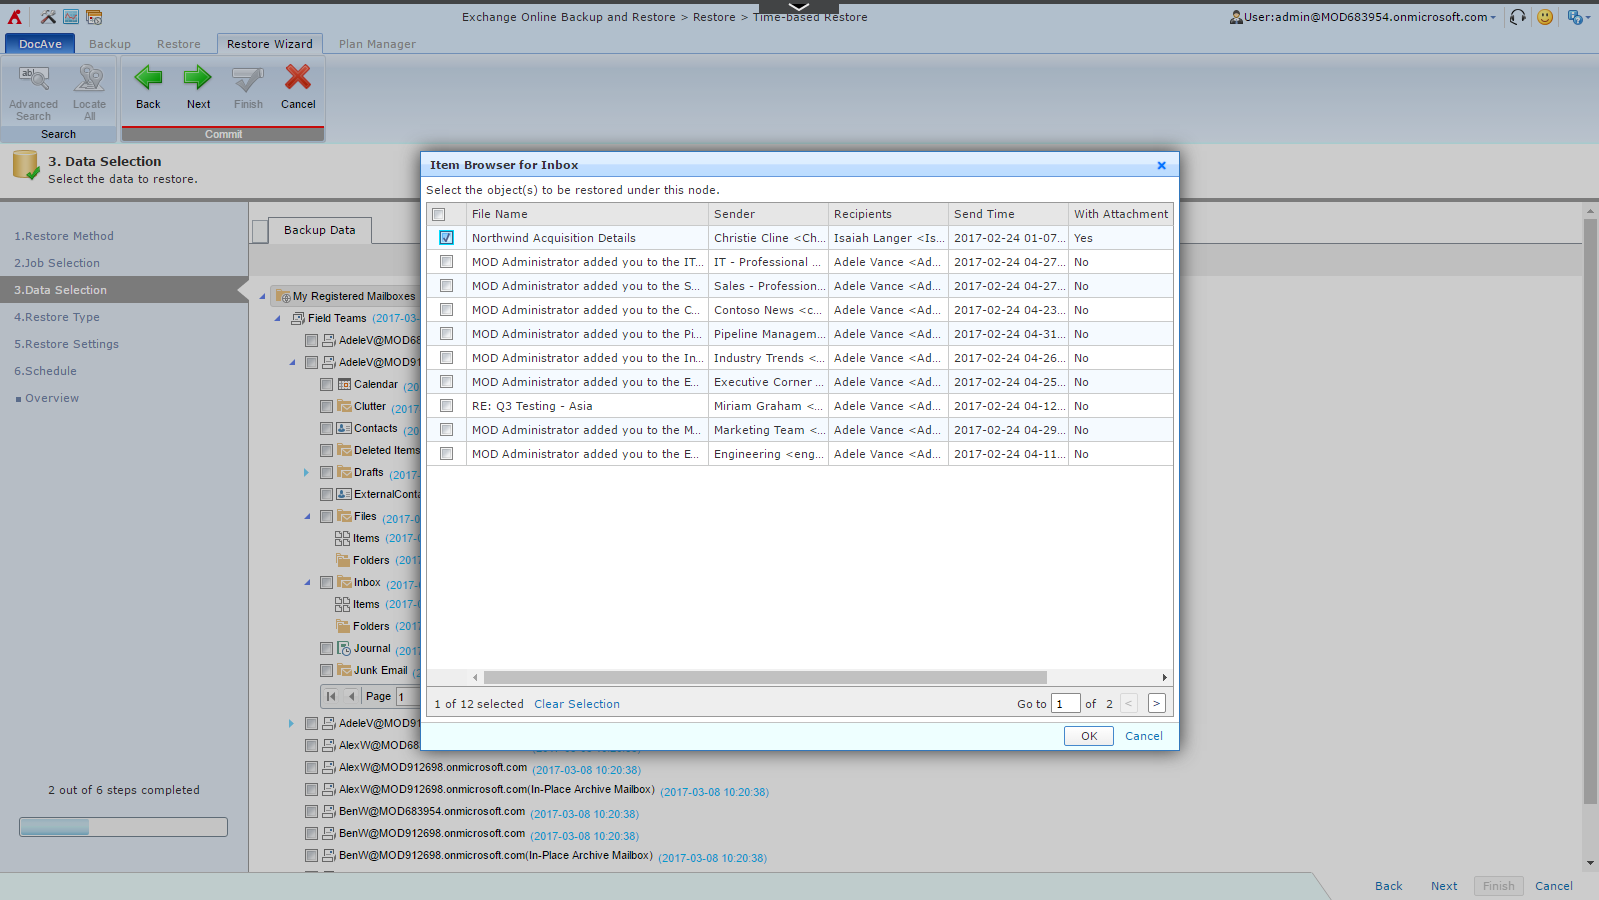This screenshot has height=900, width=1599.
Task: Expand the Drafts folder node
Action: tap(306, 472)
